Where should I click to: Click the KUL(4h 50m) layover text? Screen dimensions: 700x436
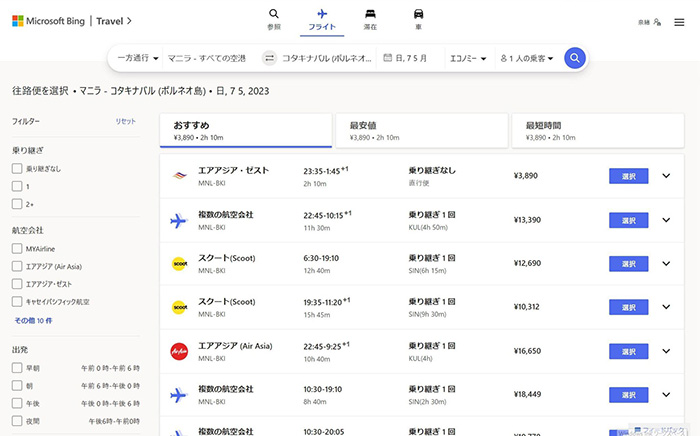point(428,228)
